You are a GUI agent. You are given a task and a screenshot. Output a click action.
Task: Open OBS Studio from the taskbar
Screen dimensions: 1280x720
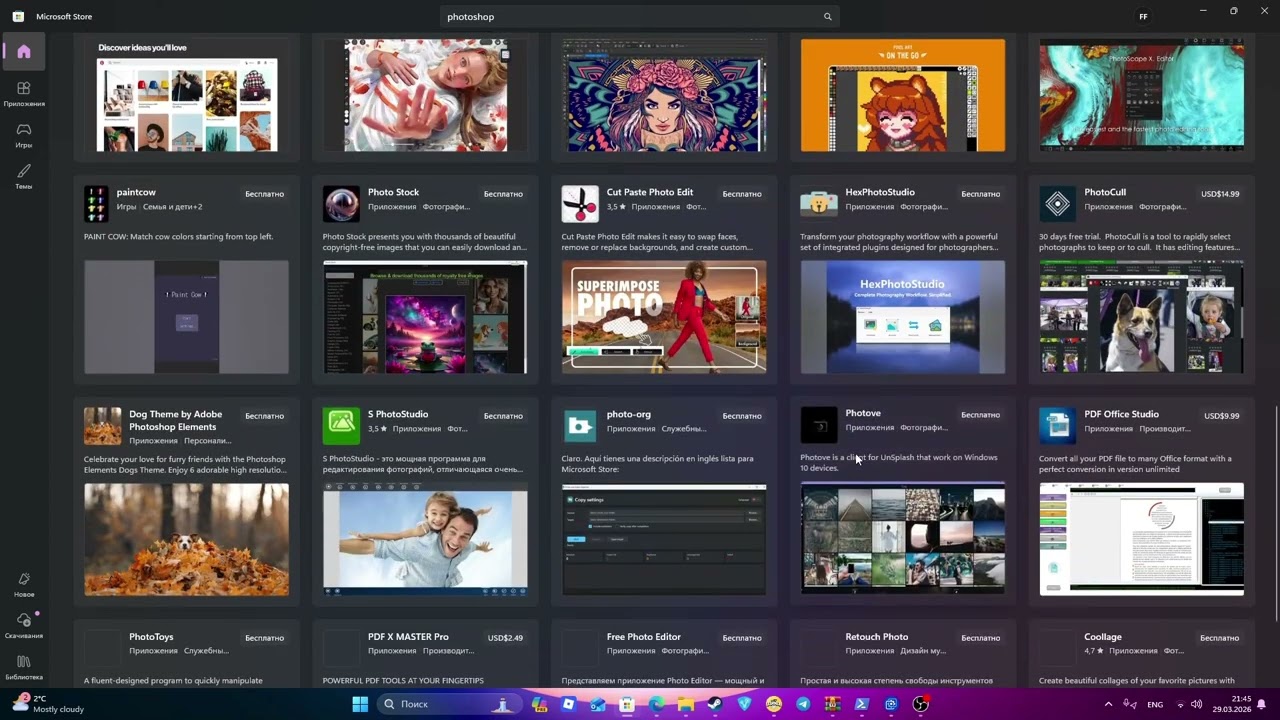tap(921, 704)
